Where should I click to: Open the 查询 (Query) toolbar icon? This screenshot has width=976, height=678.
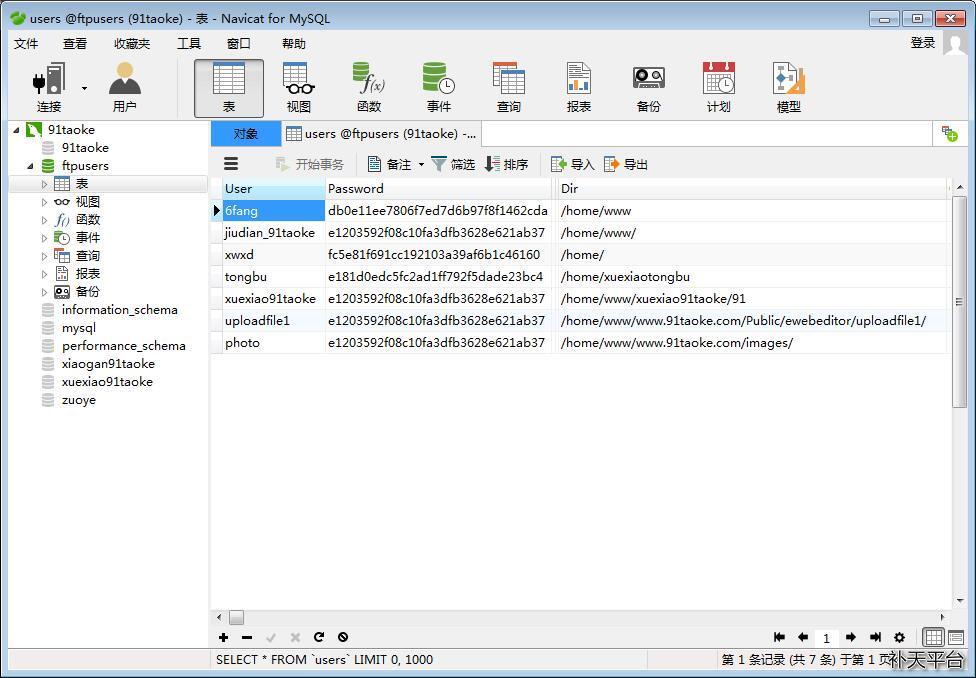point(509,87)
